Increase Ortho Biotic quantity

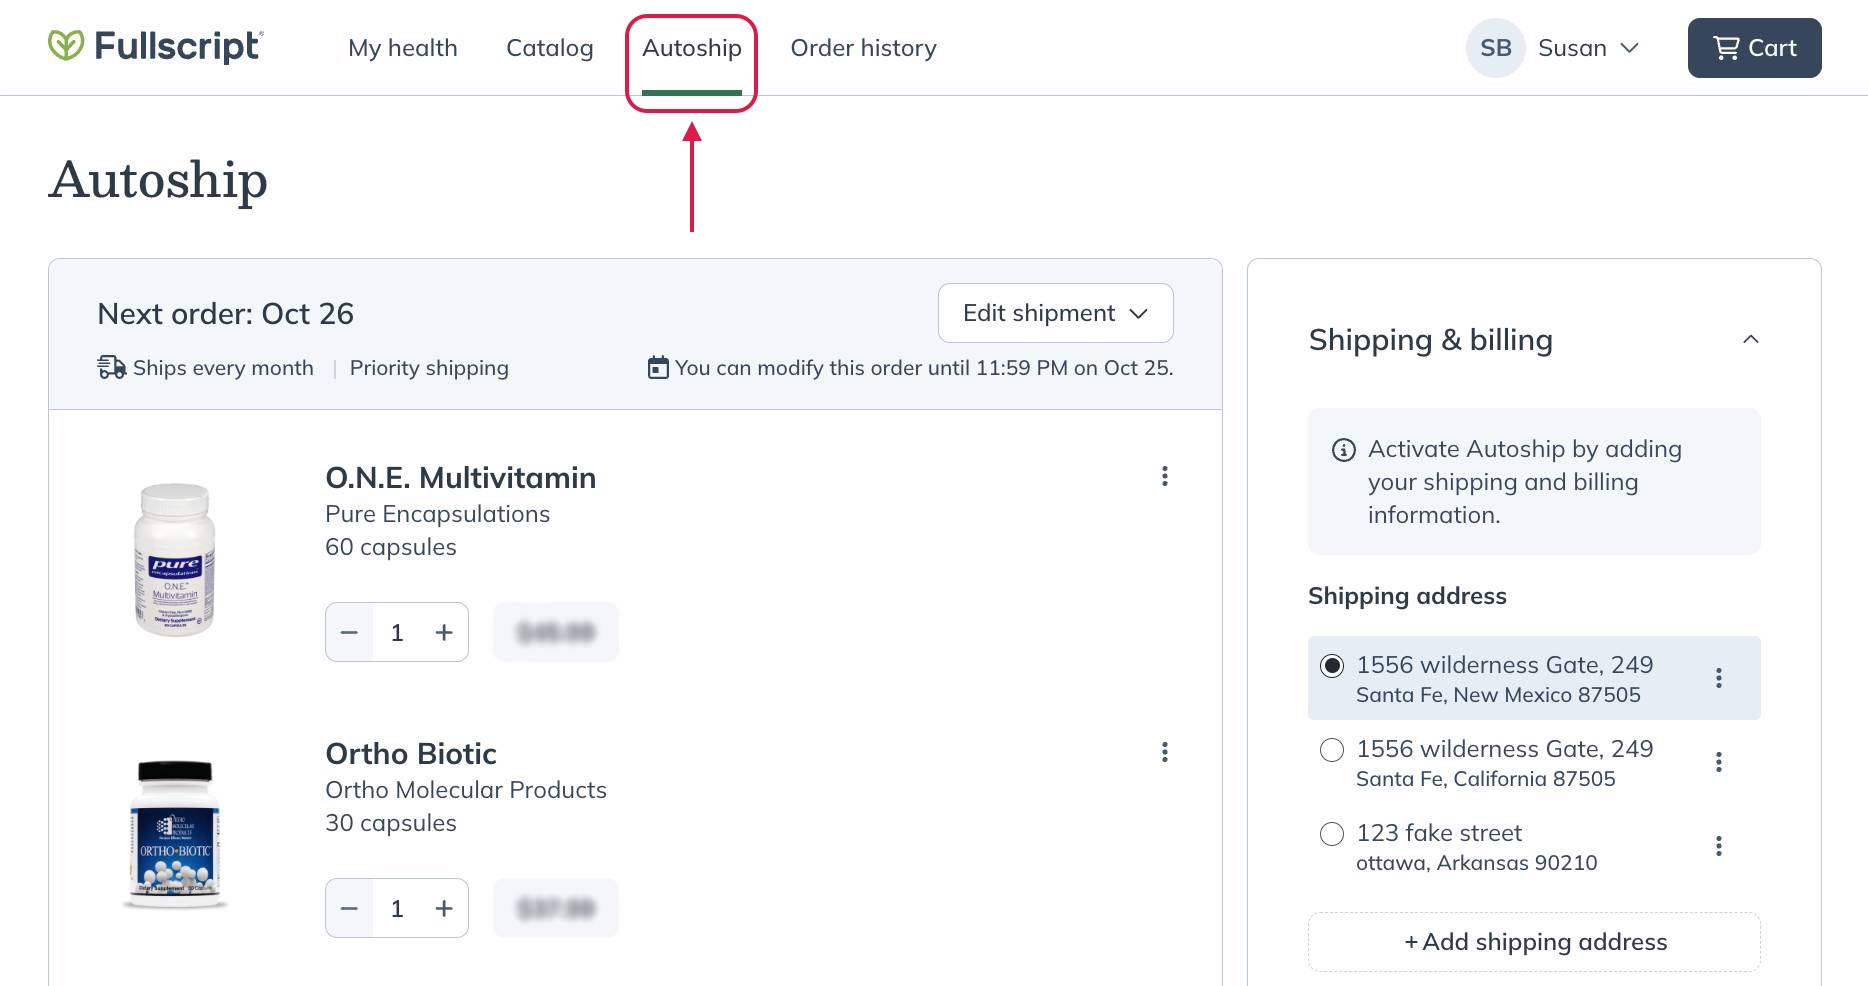[444, 908]
